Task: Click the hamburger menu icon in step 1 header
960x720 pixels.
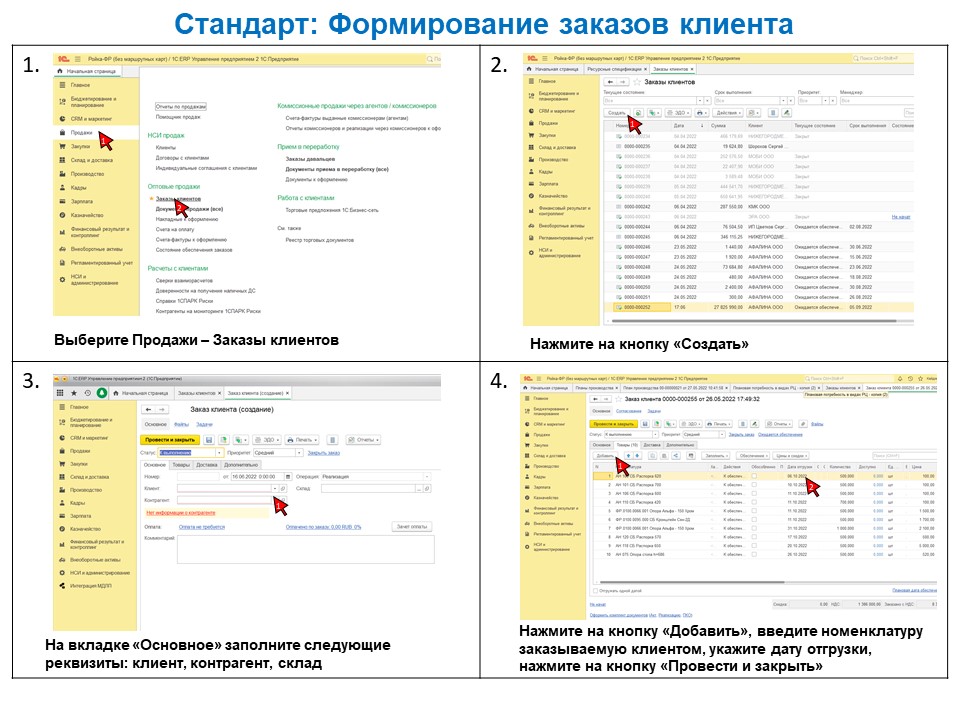Action: point(78,59)
